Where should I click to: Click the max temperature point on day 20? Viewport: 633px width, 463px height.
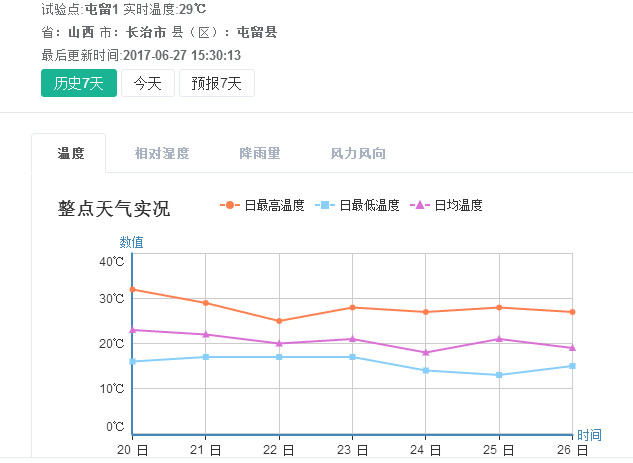(x=132, y=289)
